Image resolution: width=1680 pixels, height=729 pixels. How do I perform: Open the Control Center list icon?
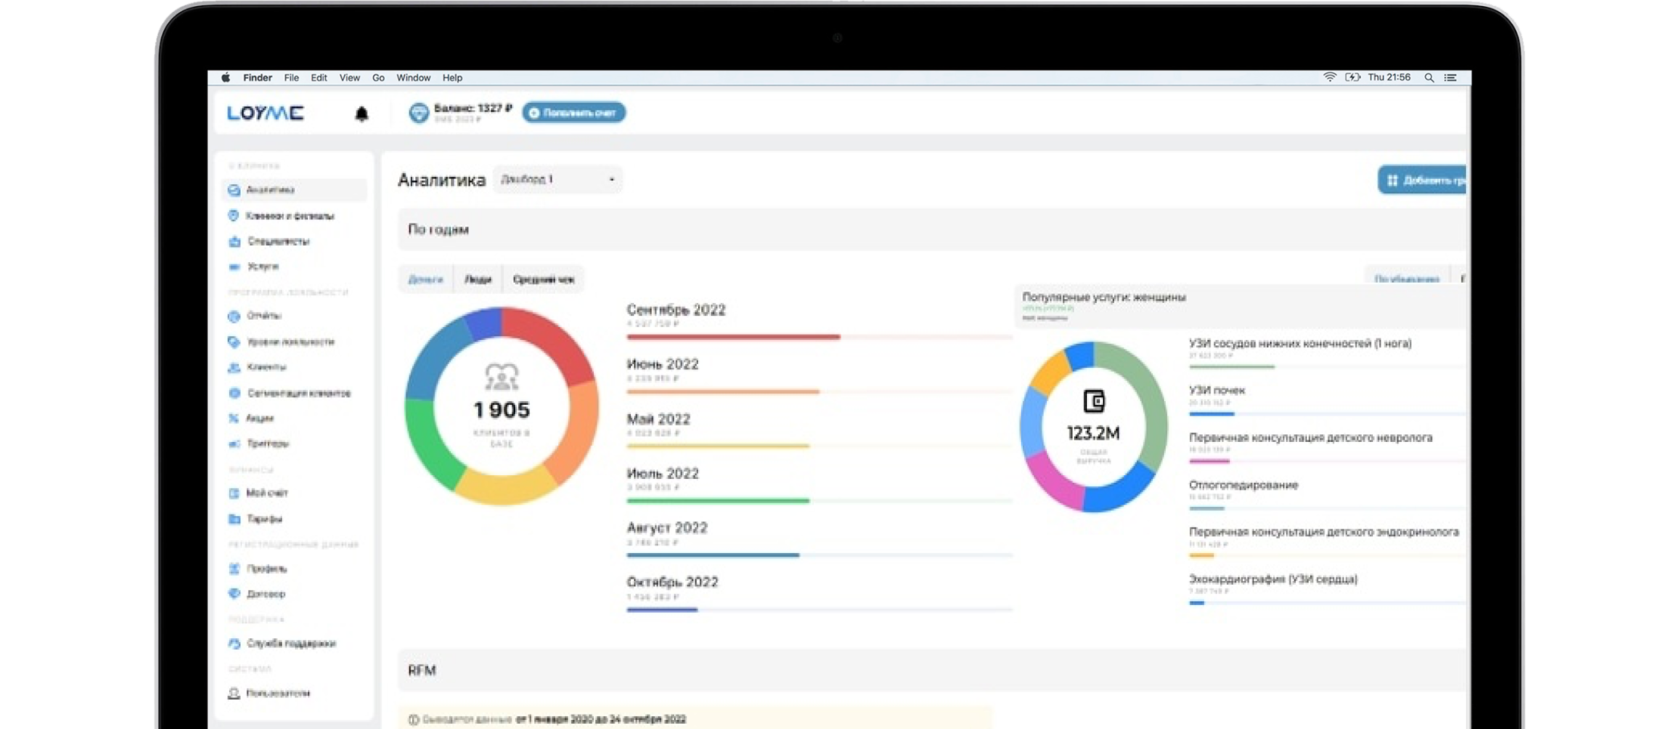(1450, 77)
